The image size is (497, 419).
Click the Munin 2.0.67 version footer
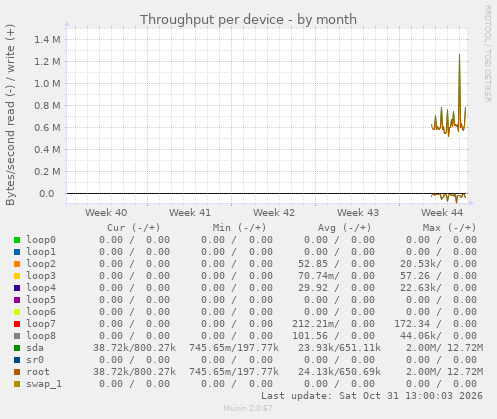click(x=248, y=408)
